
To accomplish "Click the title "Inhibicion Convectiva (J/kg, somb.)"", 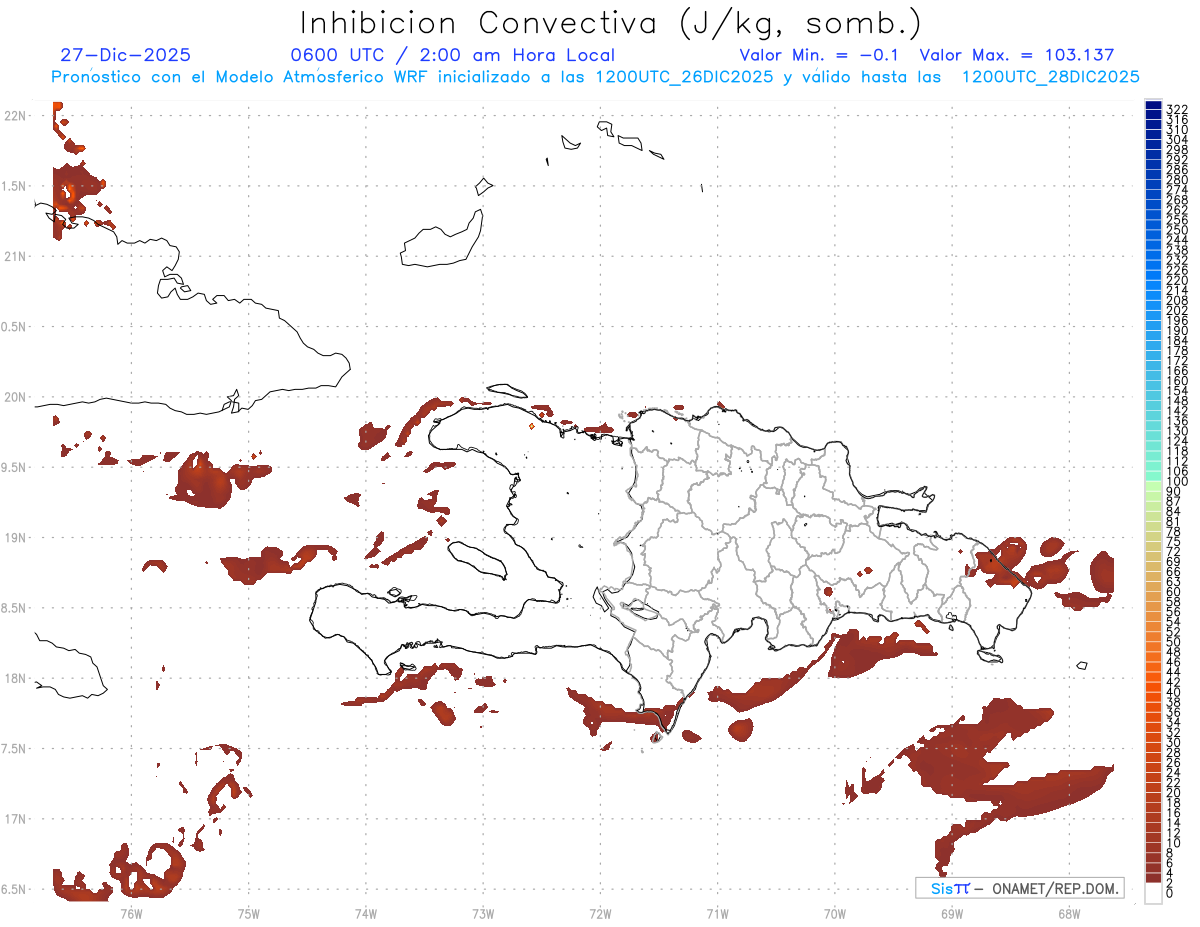I will (x=611, y=23).
